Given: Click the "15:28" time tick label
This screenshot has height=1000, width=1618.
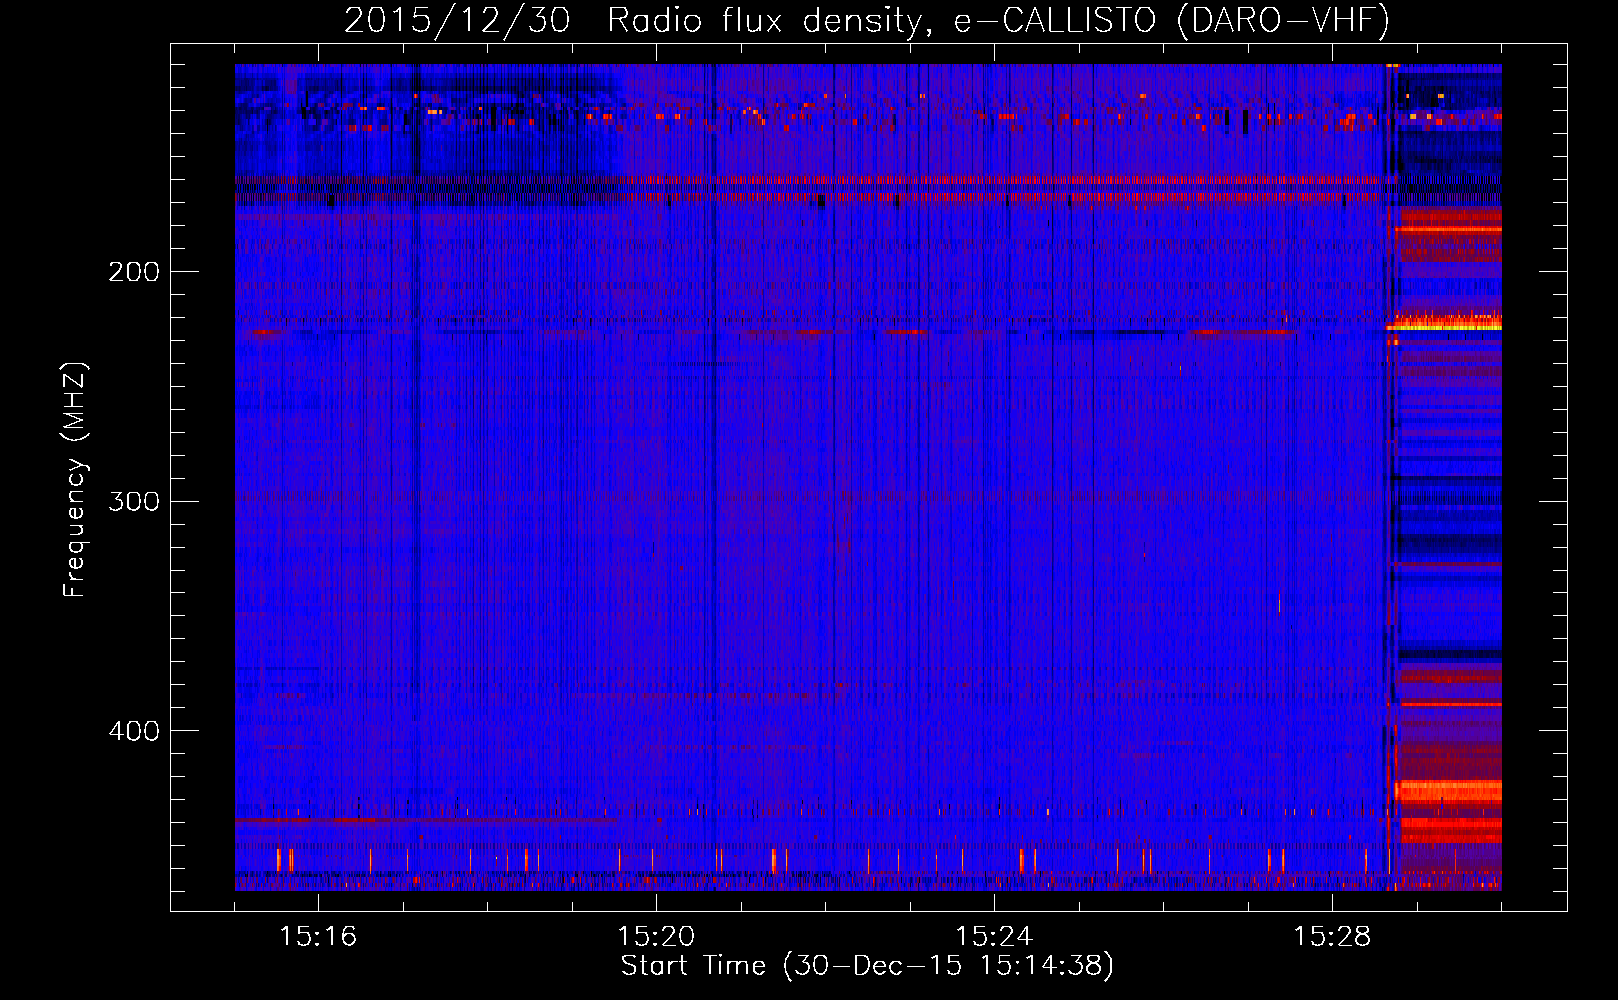Looking at the screenshot, I should click(x=1332, y=936).
